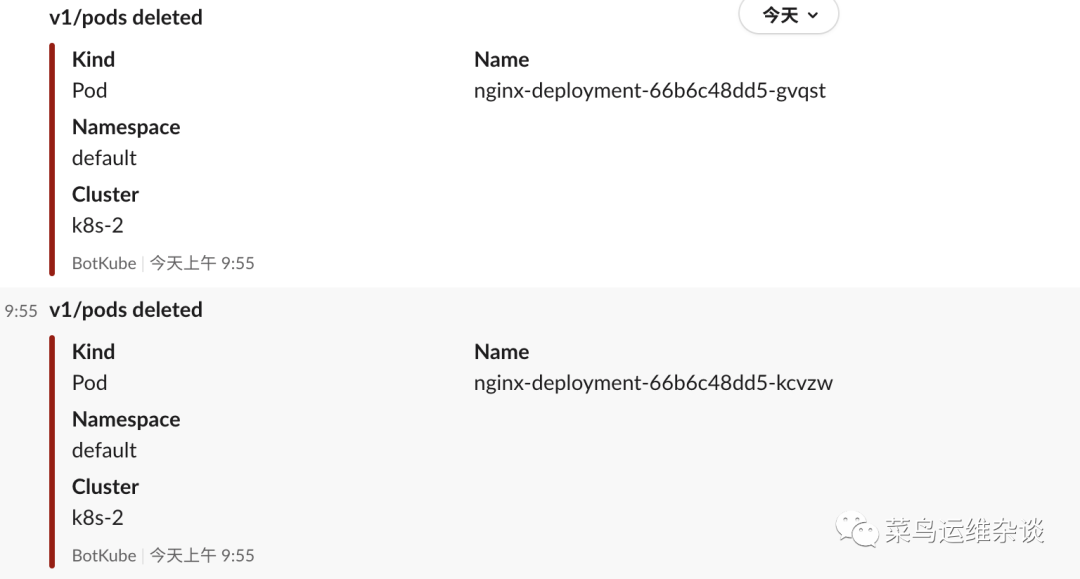Click the default namespace value in first message

coord(104,158)
